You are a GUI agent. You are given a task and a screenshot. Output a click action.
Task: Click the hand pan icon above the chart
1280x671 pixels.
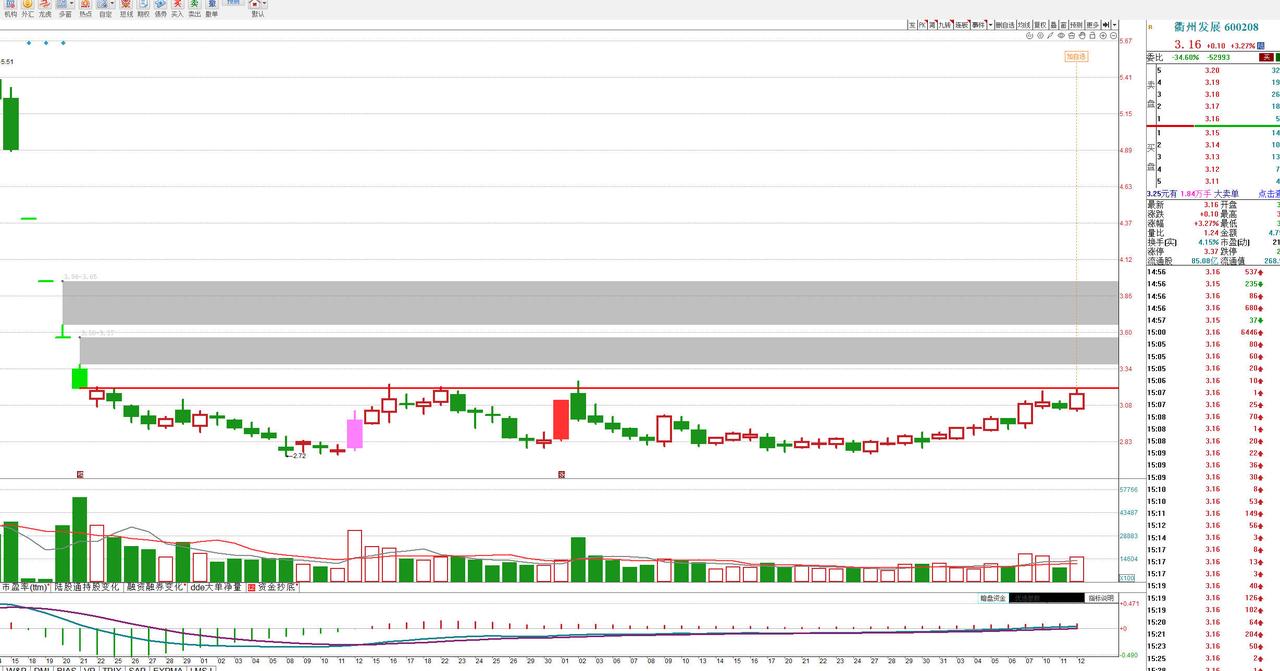(x=1082, y=36)
